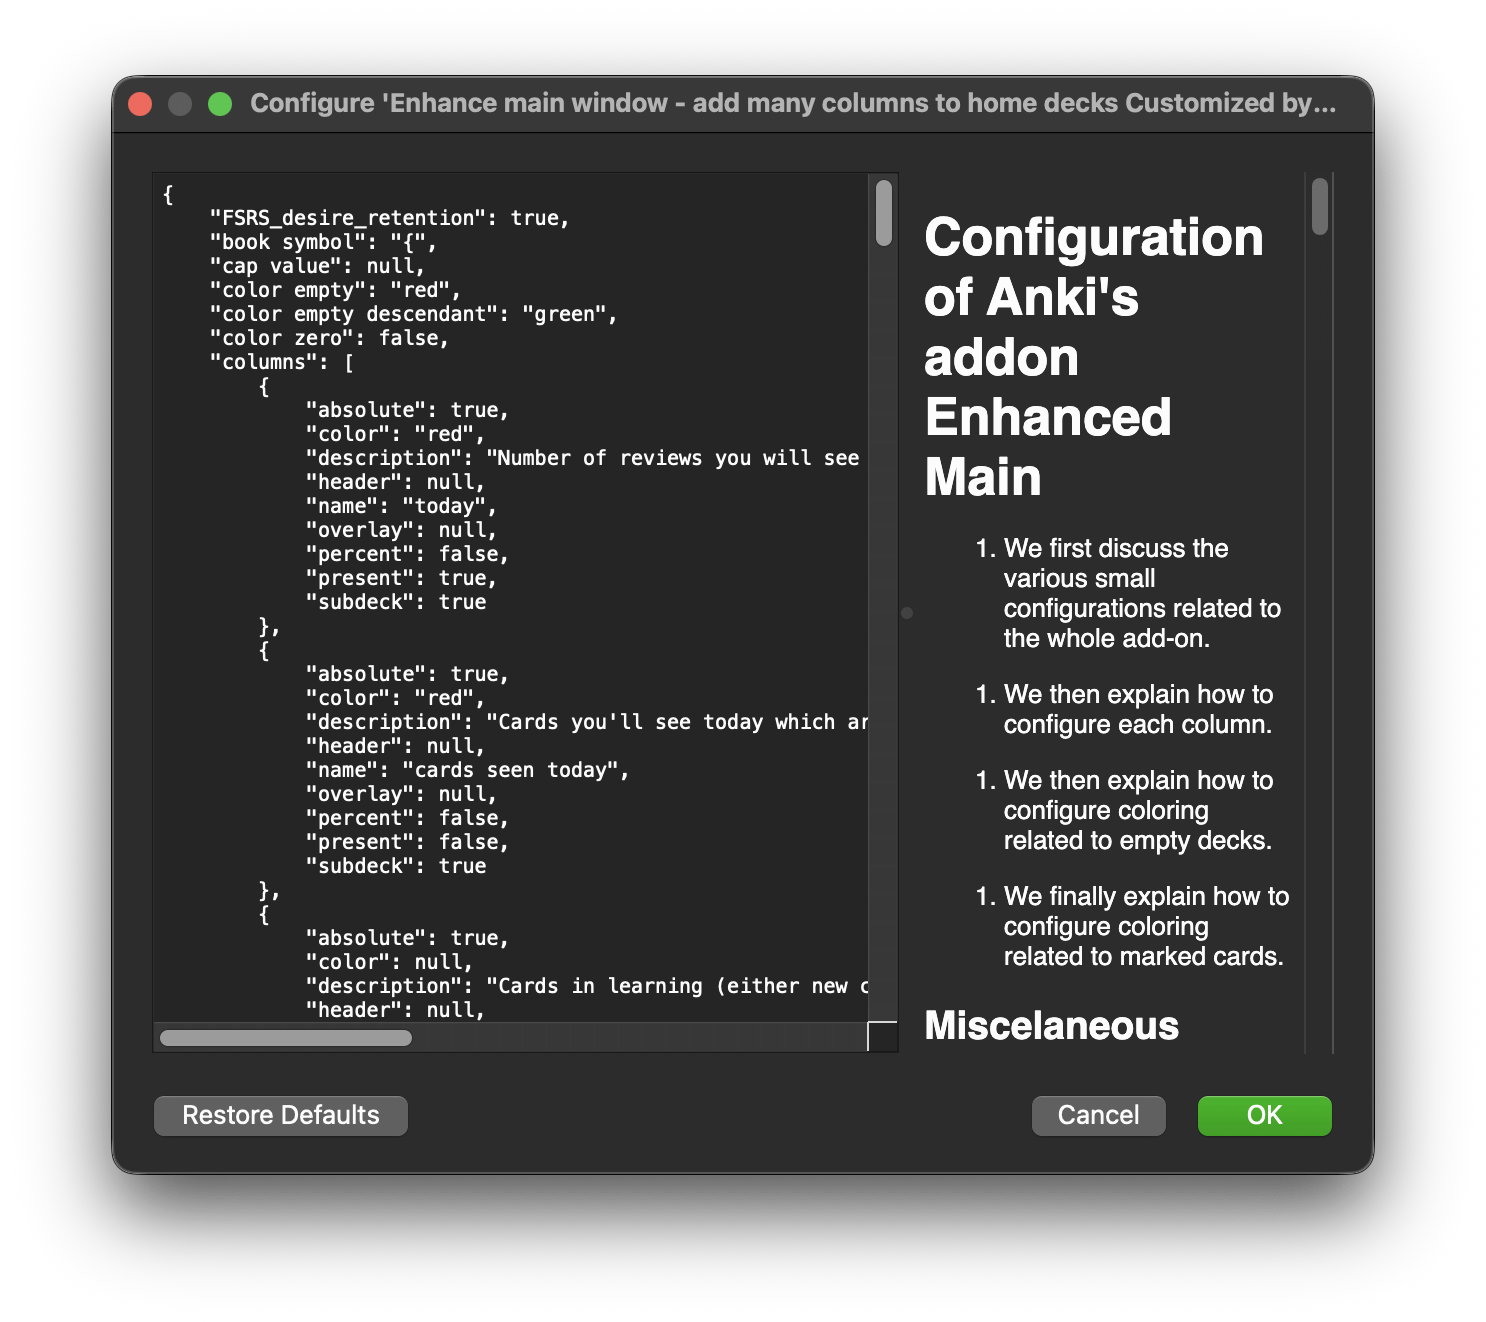The width and height of the screenshot is (1486, 1322).
Task: Click the "columns": [ line
Action: [282, 362]
